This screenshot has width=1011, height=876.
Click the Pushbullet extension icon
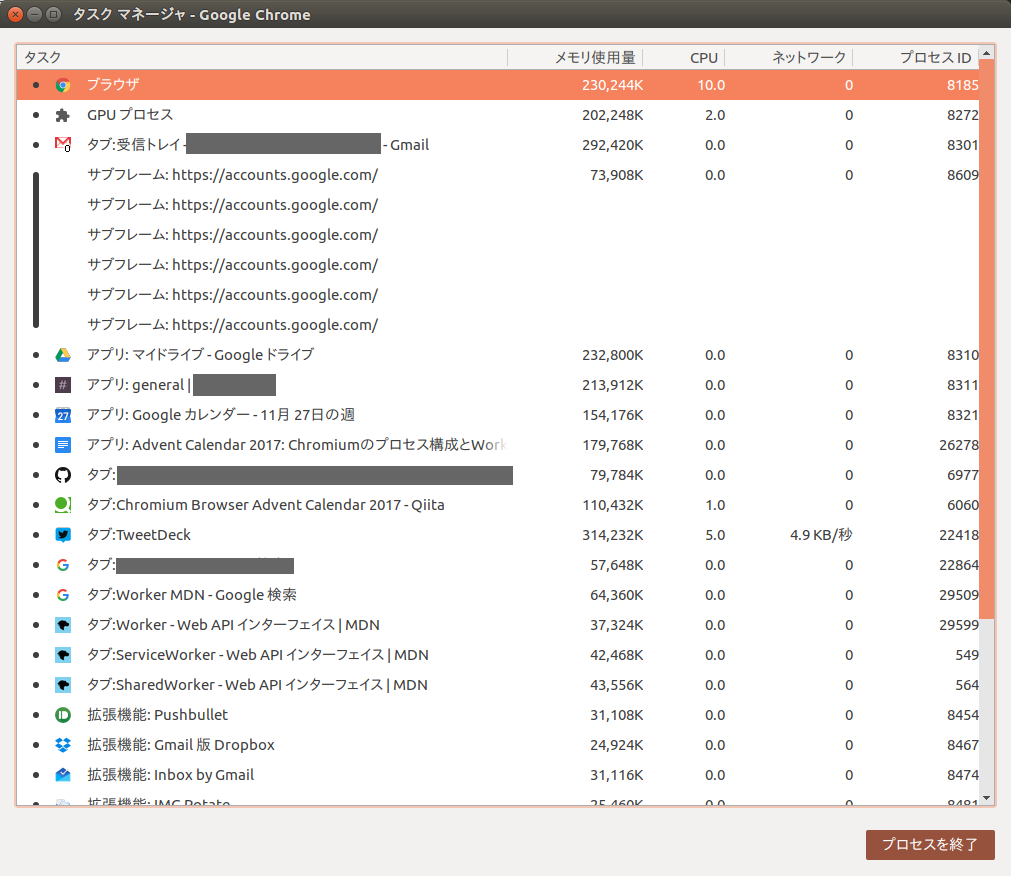(62, 715)
